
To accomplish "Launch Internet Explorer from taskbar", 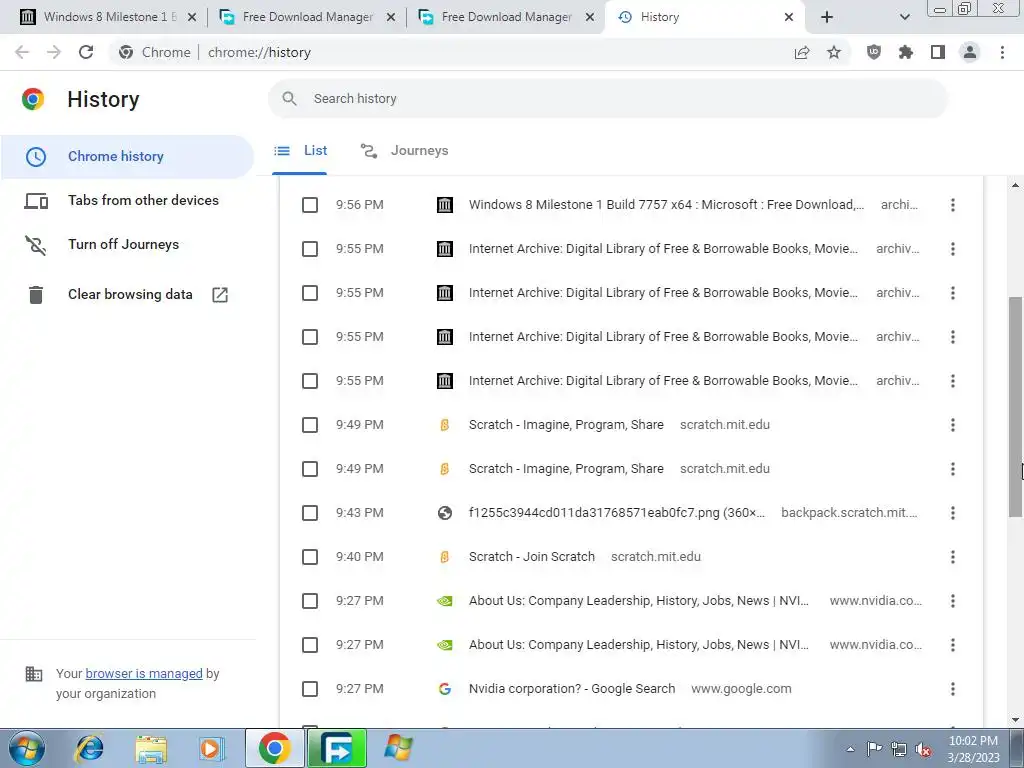I will click(x=89, y=748).
